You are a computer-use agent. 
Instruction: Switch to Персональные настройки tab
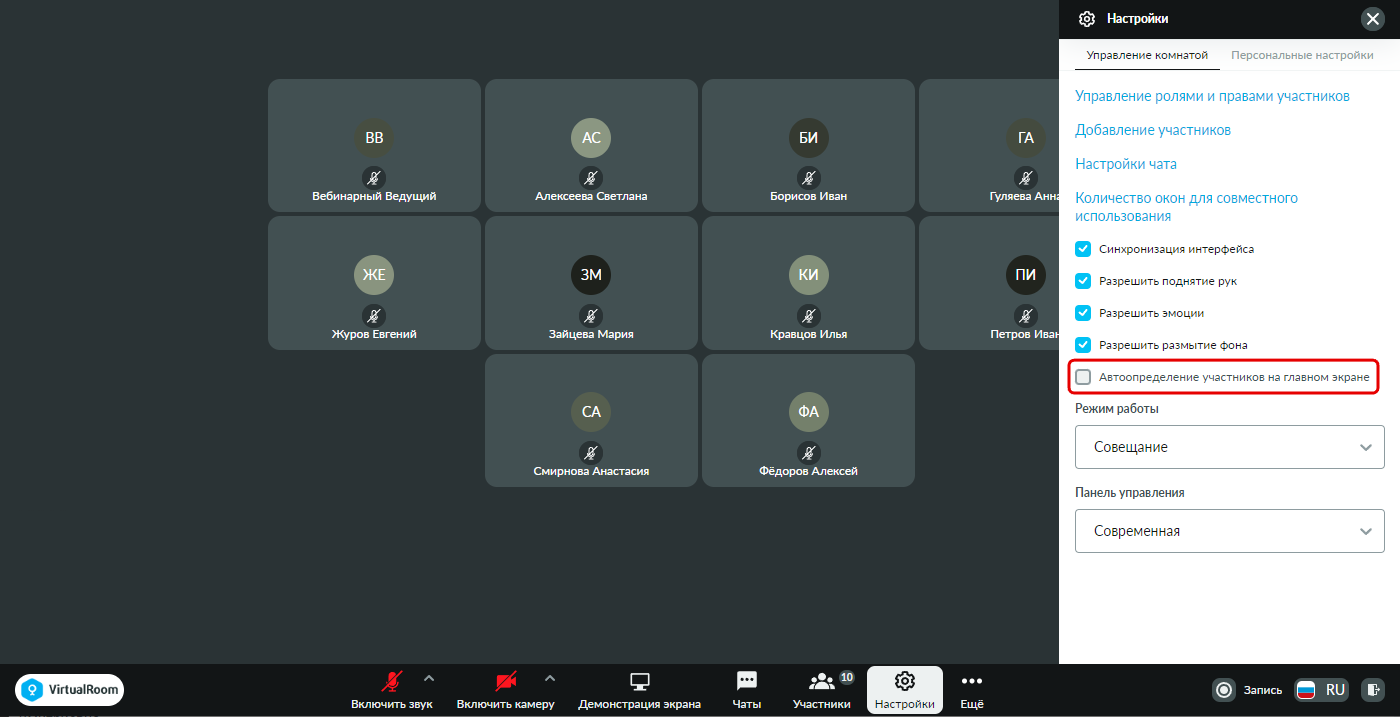point(1302,56)
